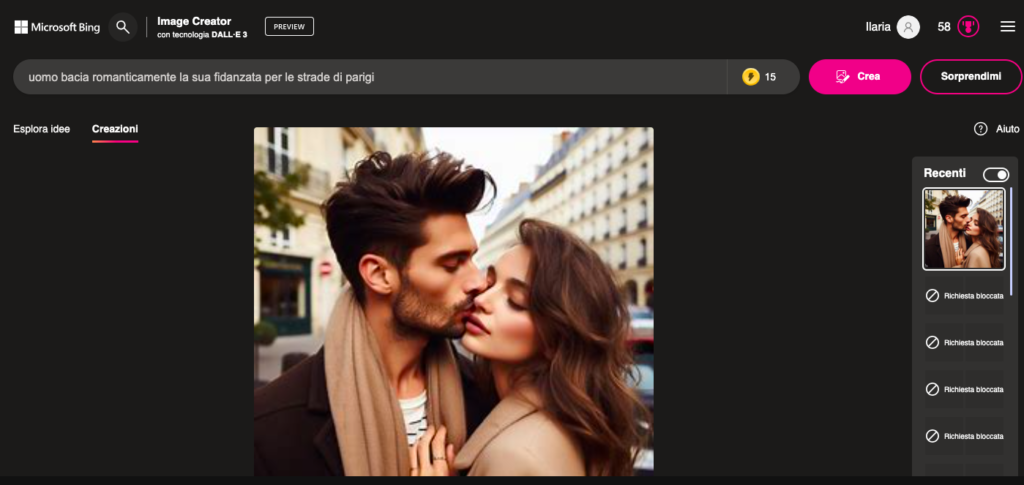Click the PREVIEW badge
Image resolution: width=1024 pixels, height=485 pixels.
[x=289, y=27]
